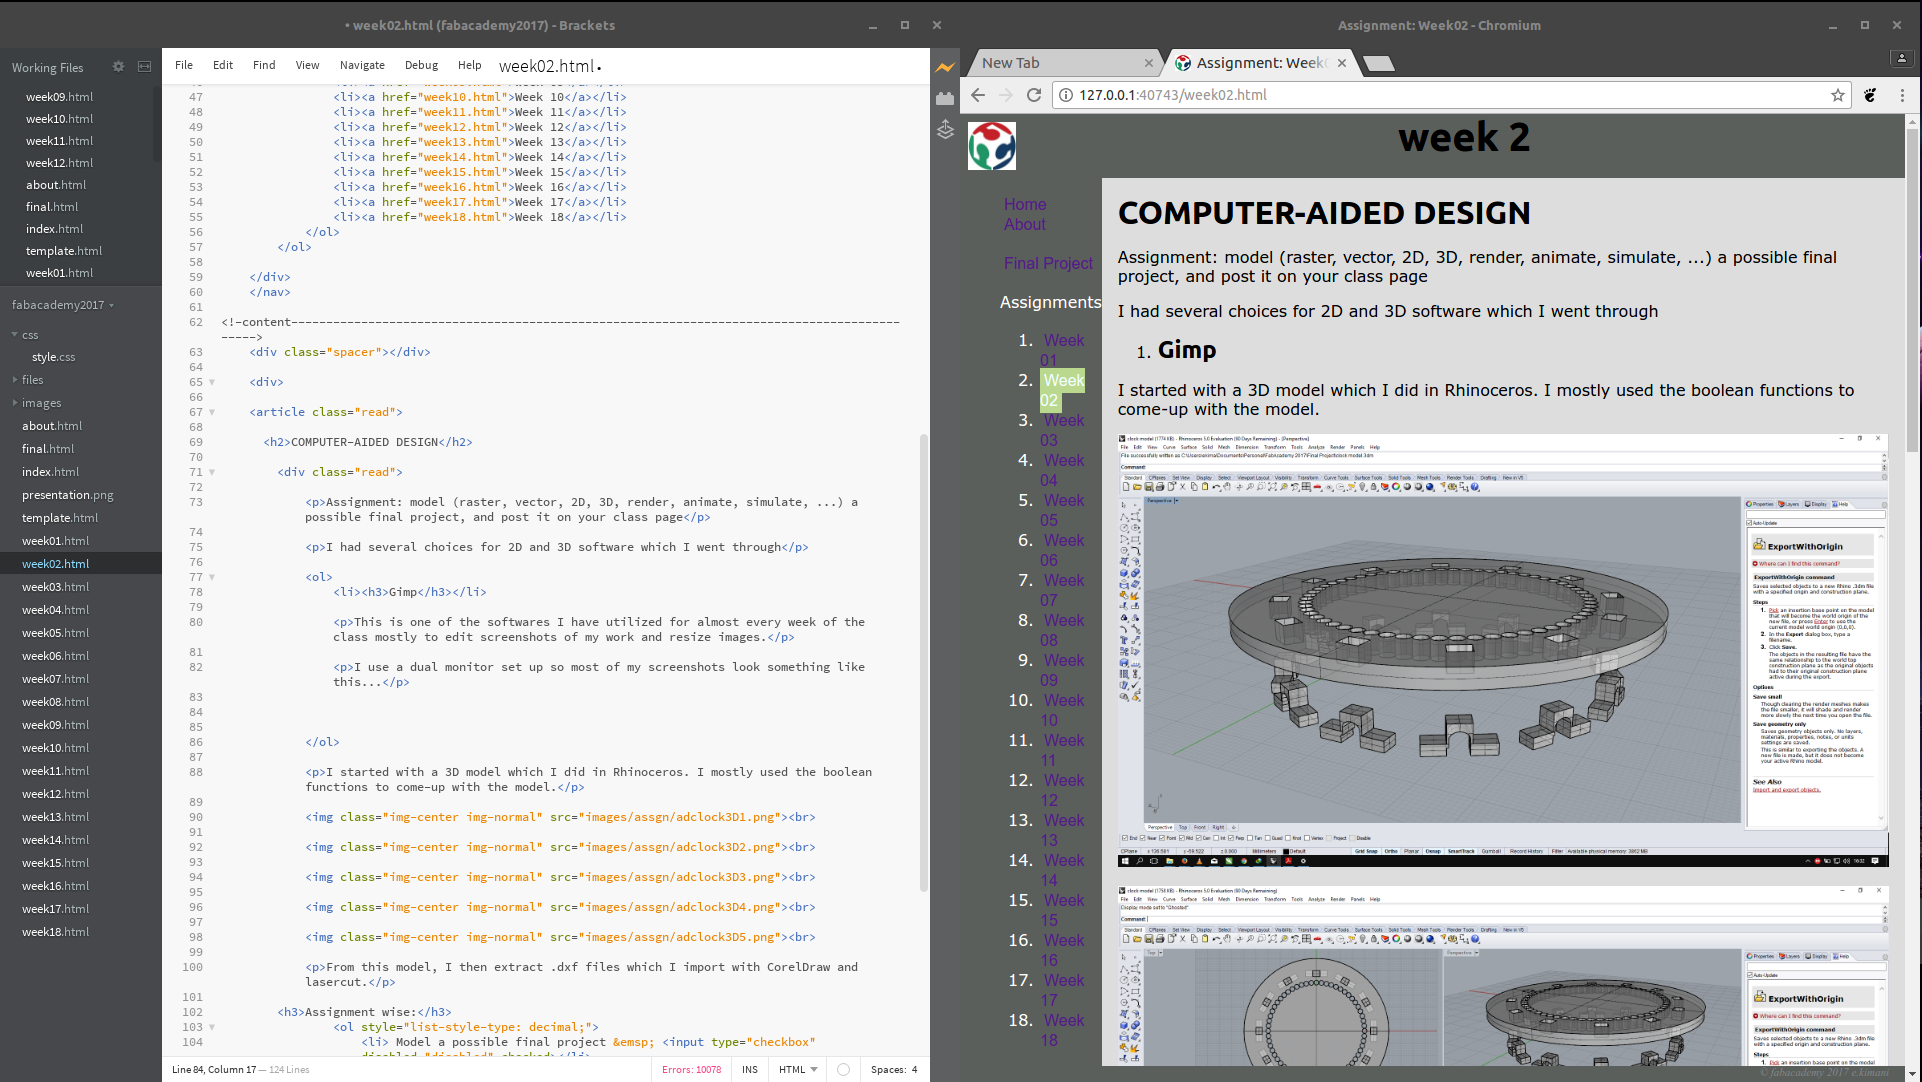Image resolution: width=1922 pixels, height=1082 pixels.
Task: Go back in Chromium browser
Action: point(978,95)
